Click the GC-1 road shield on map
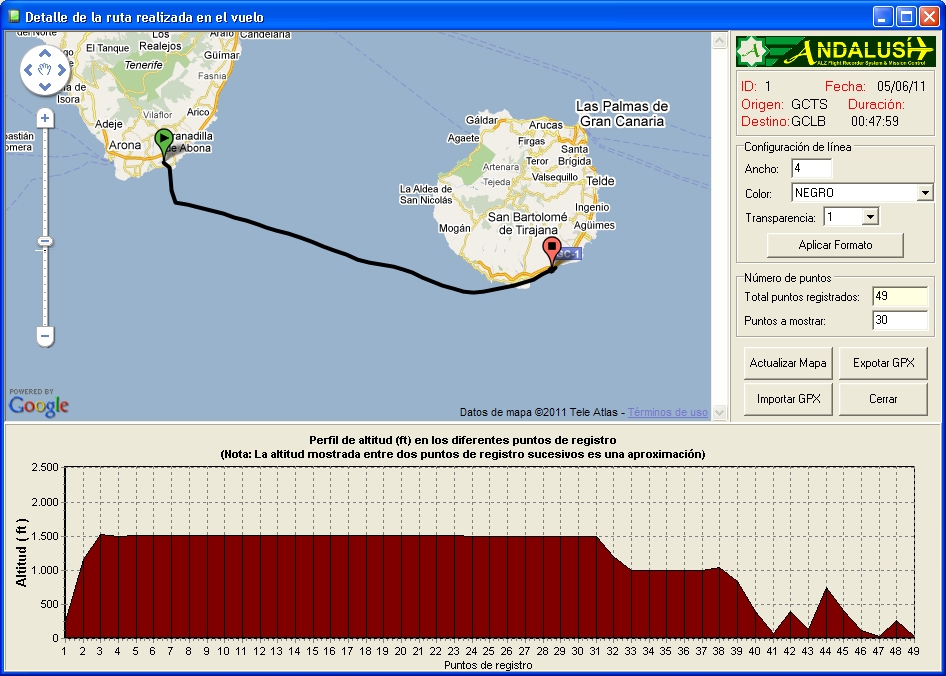This screenshot has width=946, height=676. click(x=568, y=254)
